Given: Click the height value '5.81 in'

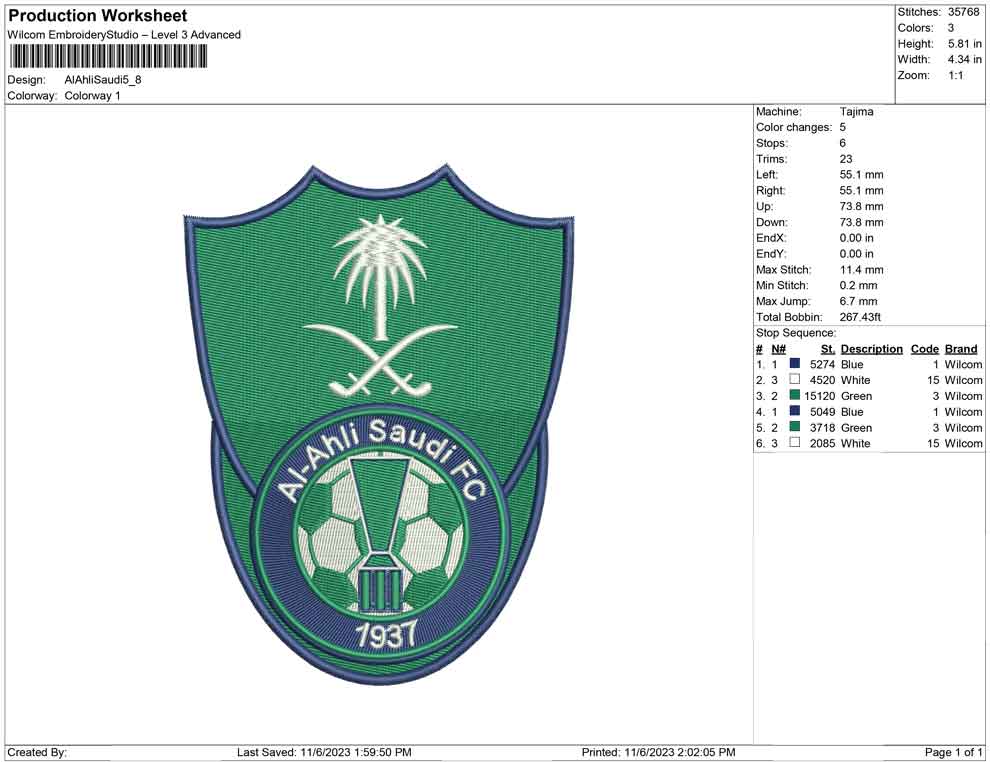Looking at the screenshot, I should click(x=965, y=44).
